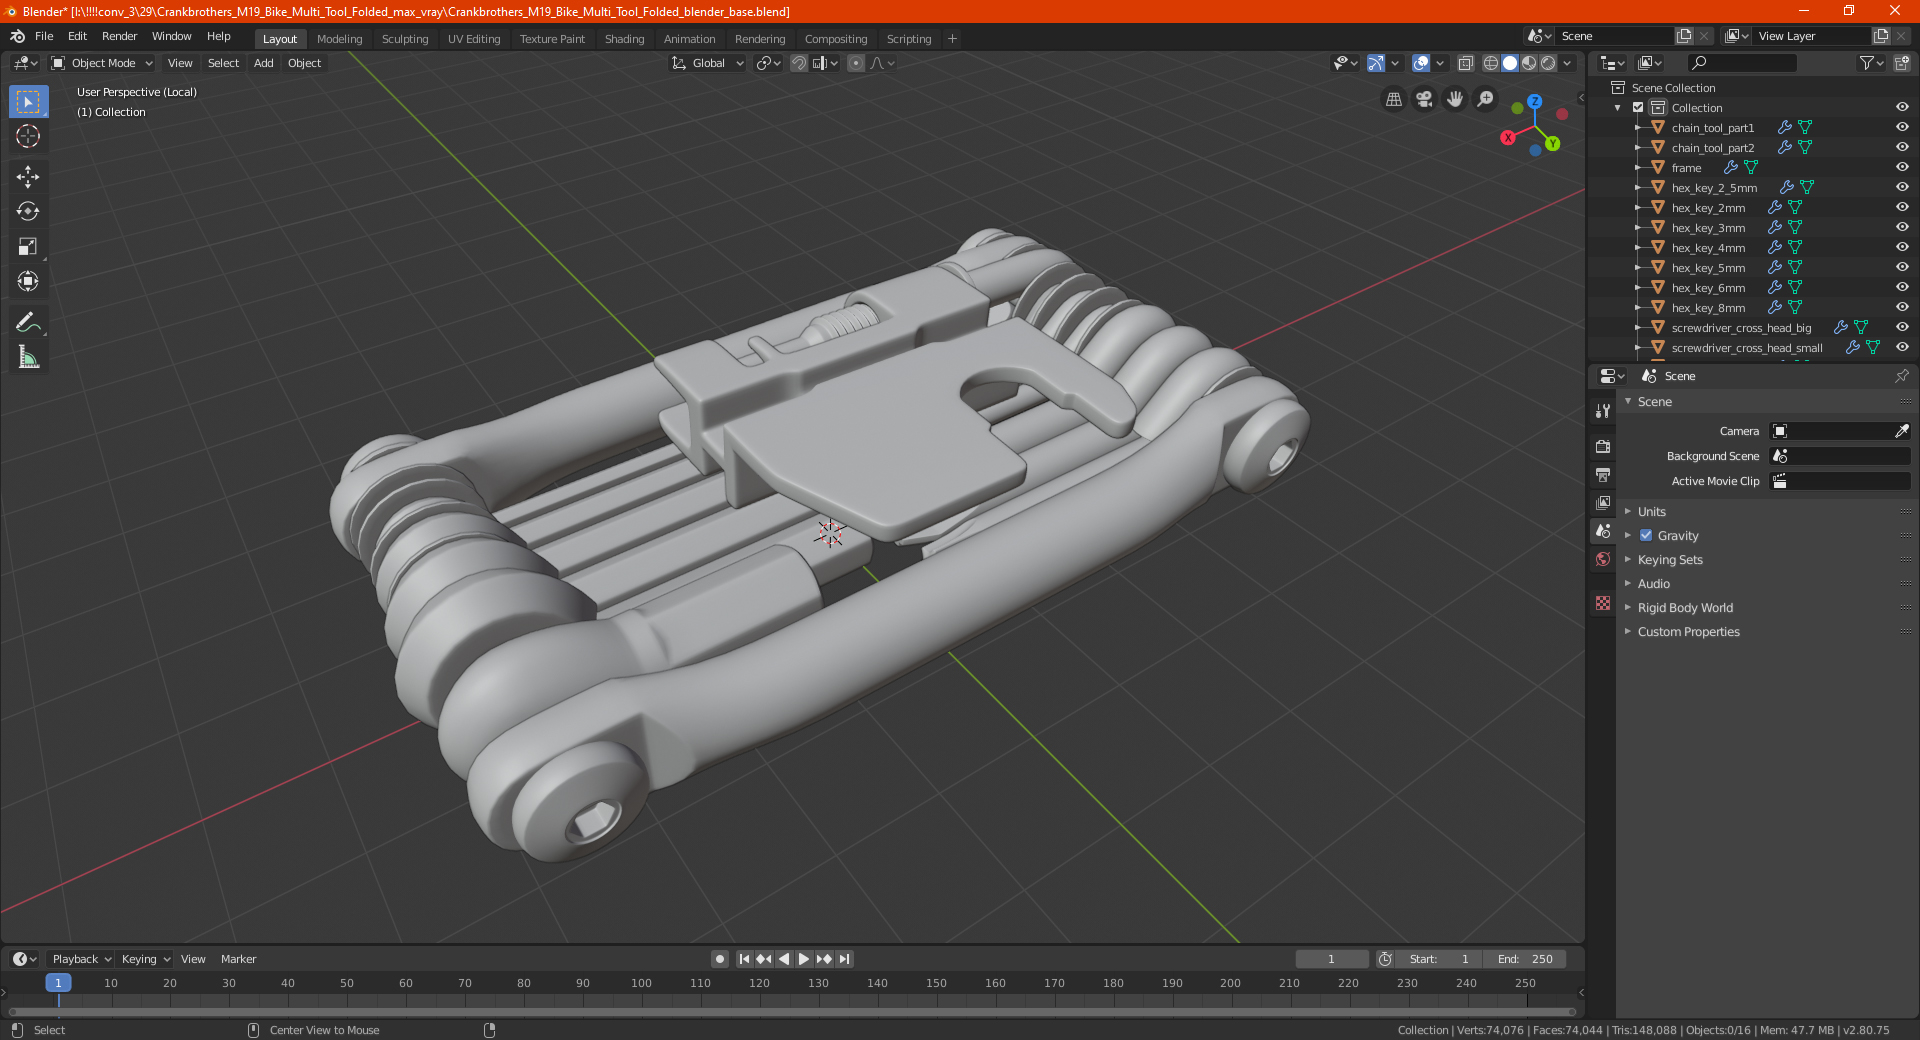Select the Select Box tool

pos(28,102)
